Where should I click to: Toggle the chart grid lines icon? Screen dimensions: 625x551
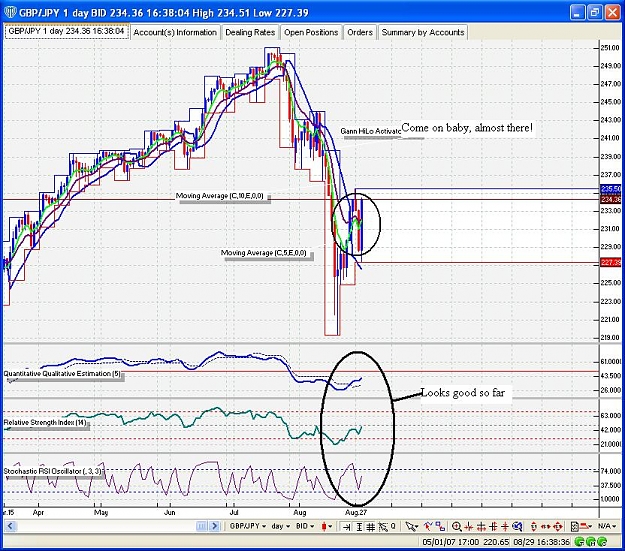[x=370, y=527]
